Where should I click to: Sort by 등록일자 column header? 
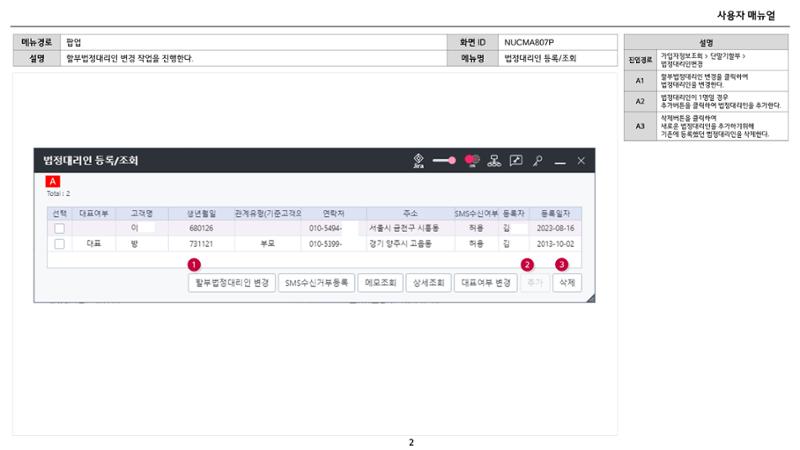click(555, 213)
